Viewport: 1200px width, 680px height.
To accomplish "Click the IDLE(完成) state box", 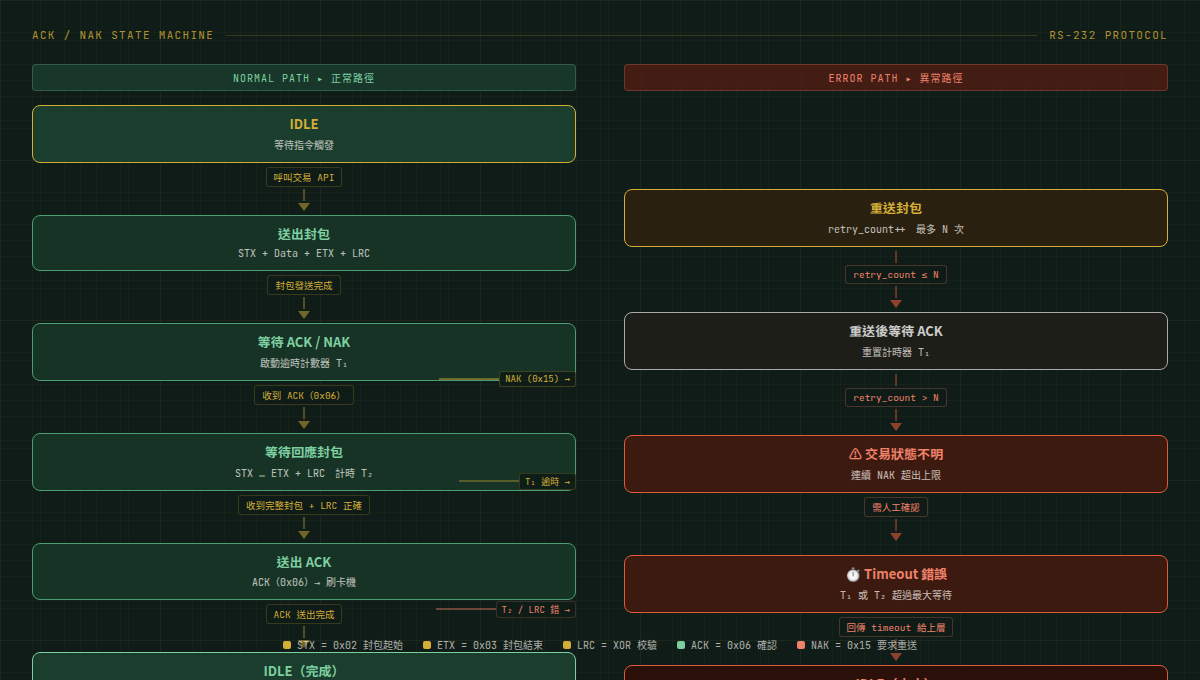I will (x=304, y=666).
